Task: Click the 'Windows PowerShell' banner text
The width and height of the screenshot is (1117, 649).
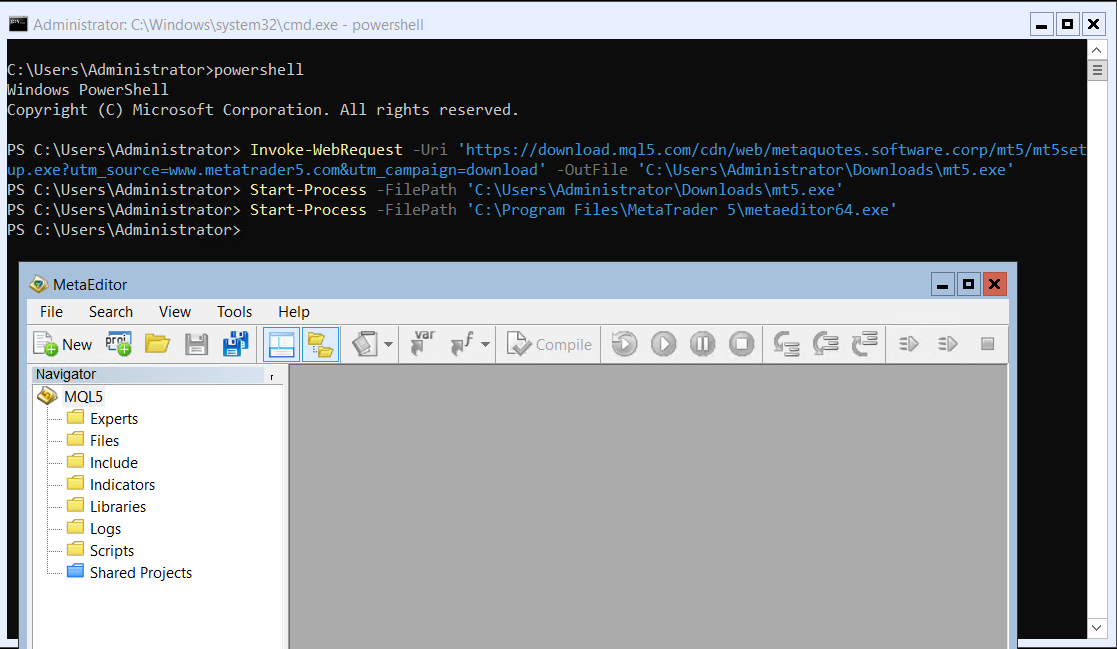Action: [88, 90]
